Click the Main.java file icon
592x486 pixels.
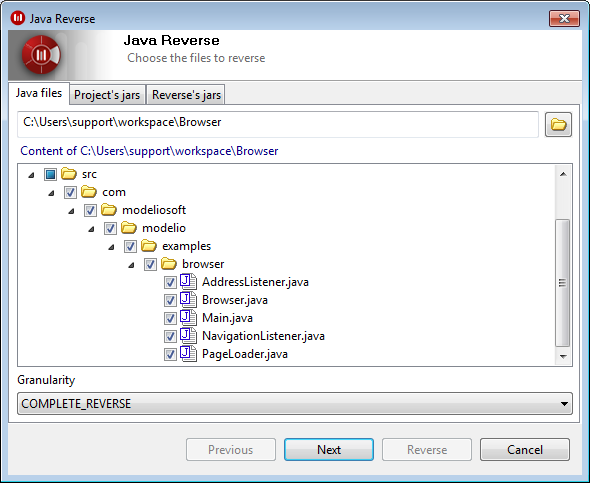188,318
